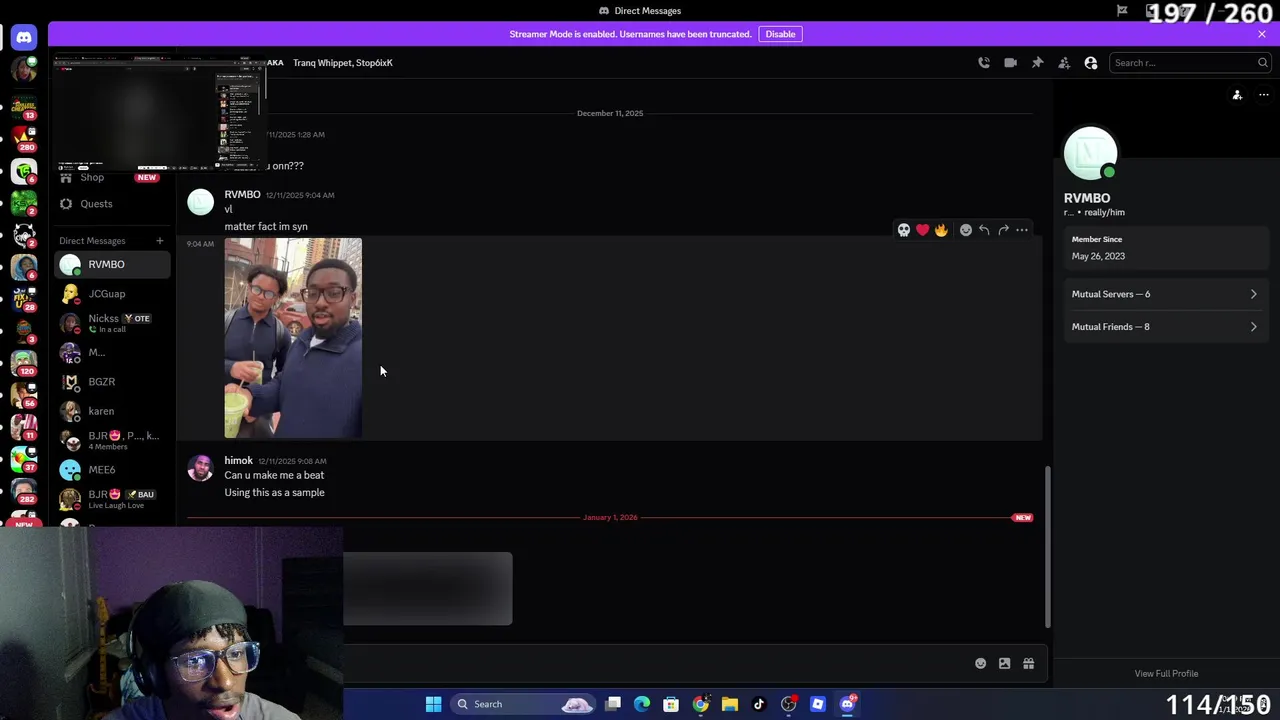This screenshot has width=1280, height=720.
Task: Disable Streamer Mode button
Action: tap(780, 34)
